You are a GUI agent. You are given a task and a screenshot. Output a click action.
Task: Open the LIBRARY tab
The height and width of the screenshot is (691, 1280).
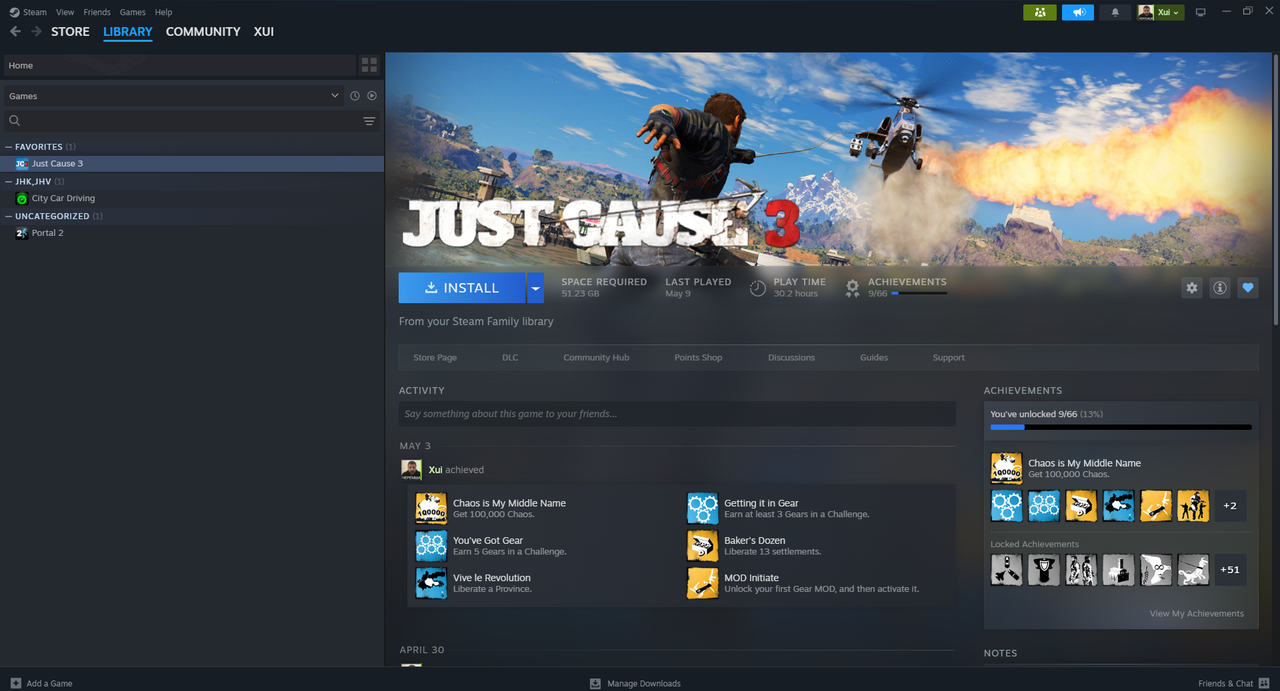[x=128, y=32]
